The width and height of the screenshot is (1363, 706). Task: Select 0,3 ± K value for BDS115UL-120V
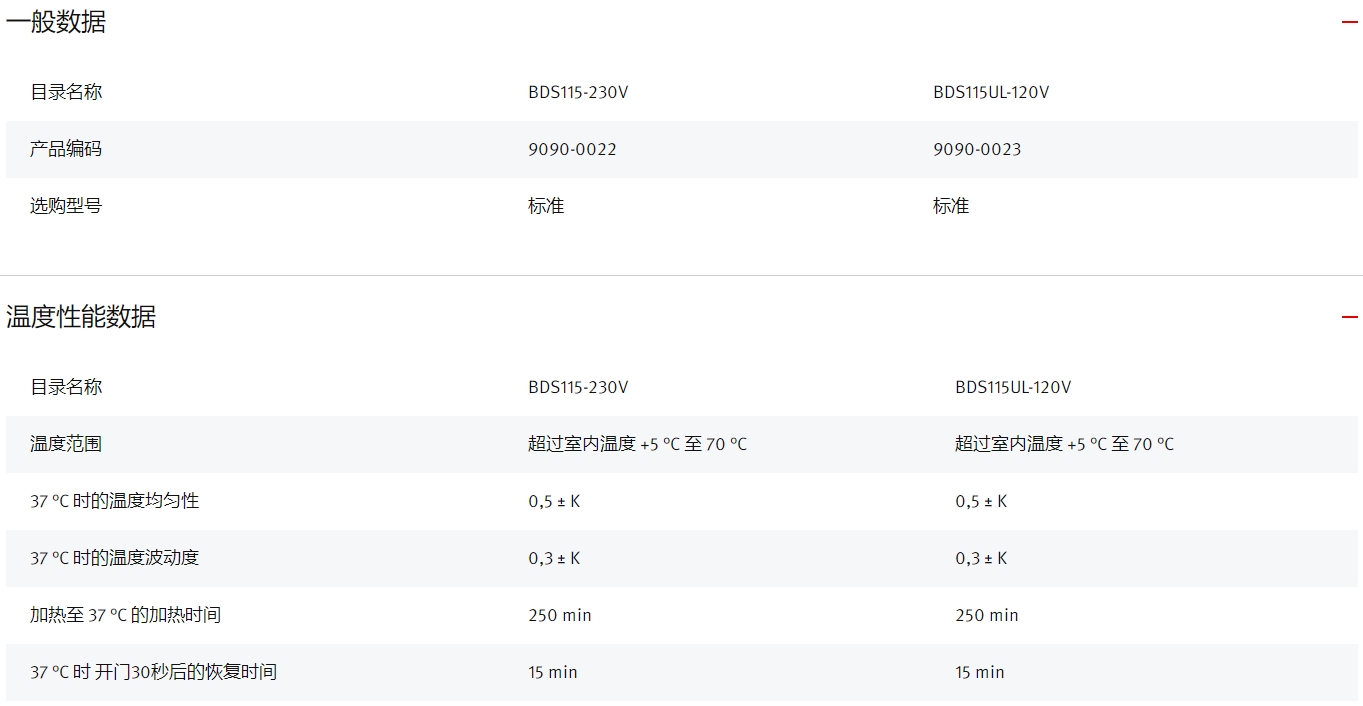pyautogui.click(x=981, y=558)
